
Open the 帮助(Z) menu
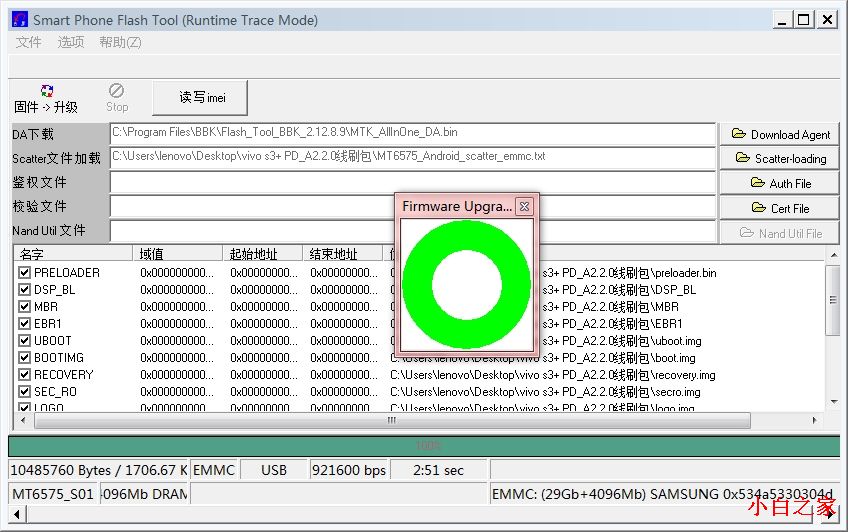pos(120,42)
